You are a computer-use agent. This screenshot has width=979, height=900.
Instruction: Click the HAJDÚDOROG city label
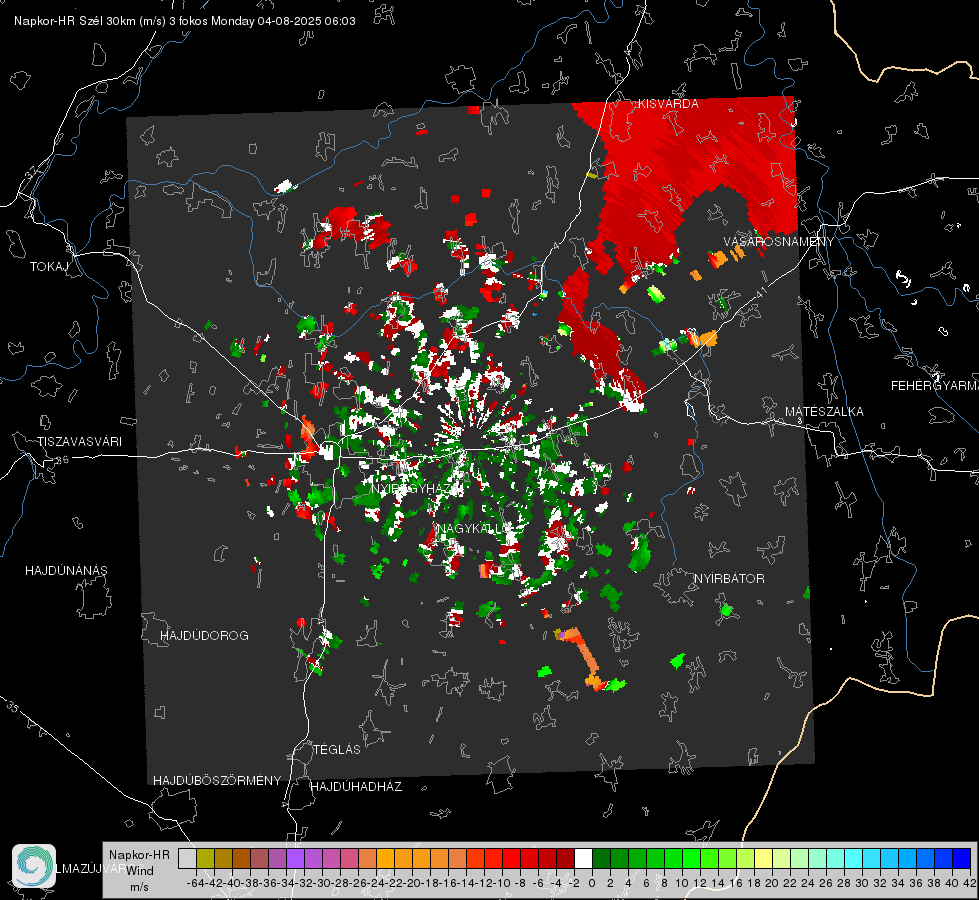point(204,636)
